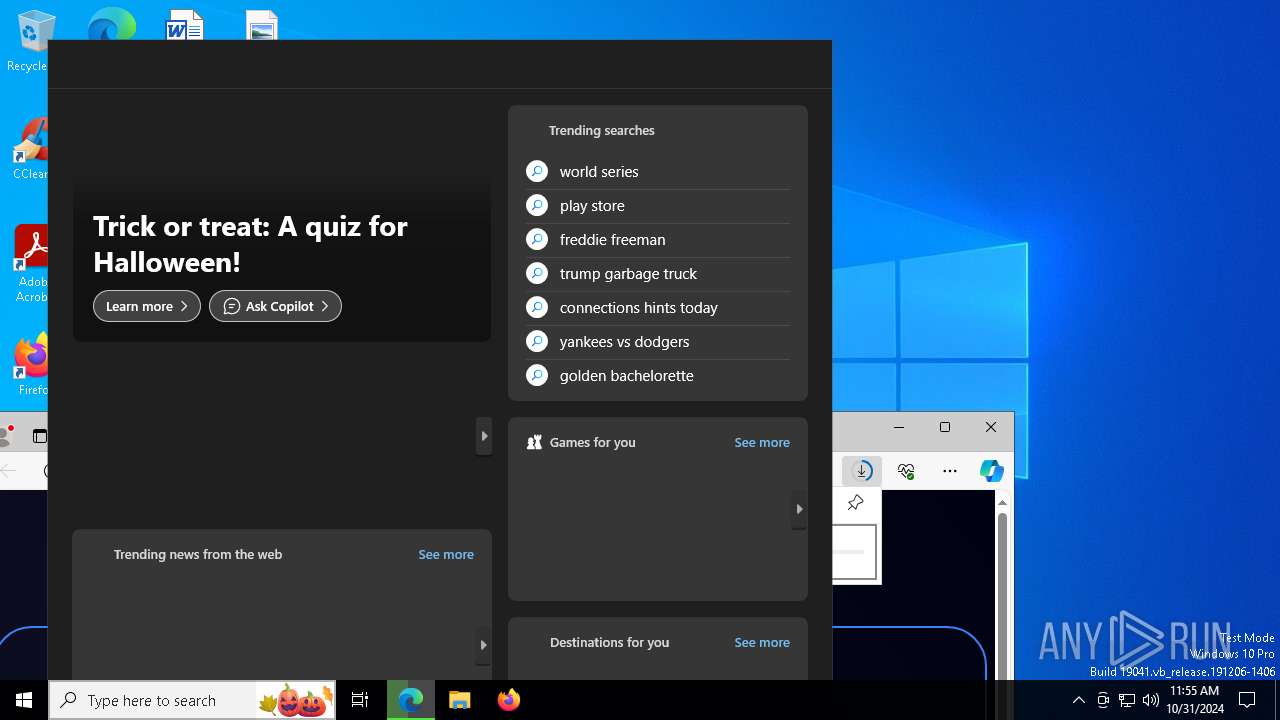
Task: Click magnifier icon beside golden bachelorette
Action: tap(537, 376)
